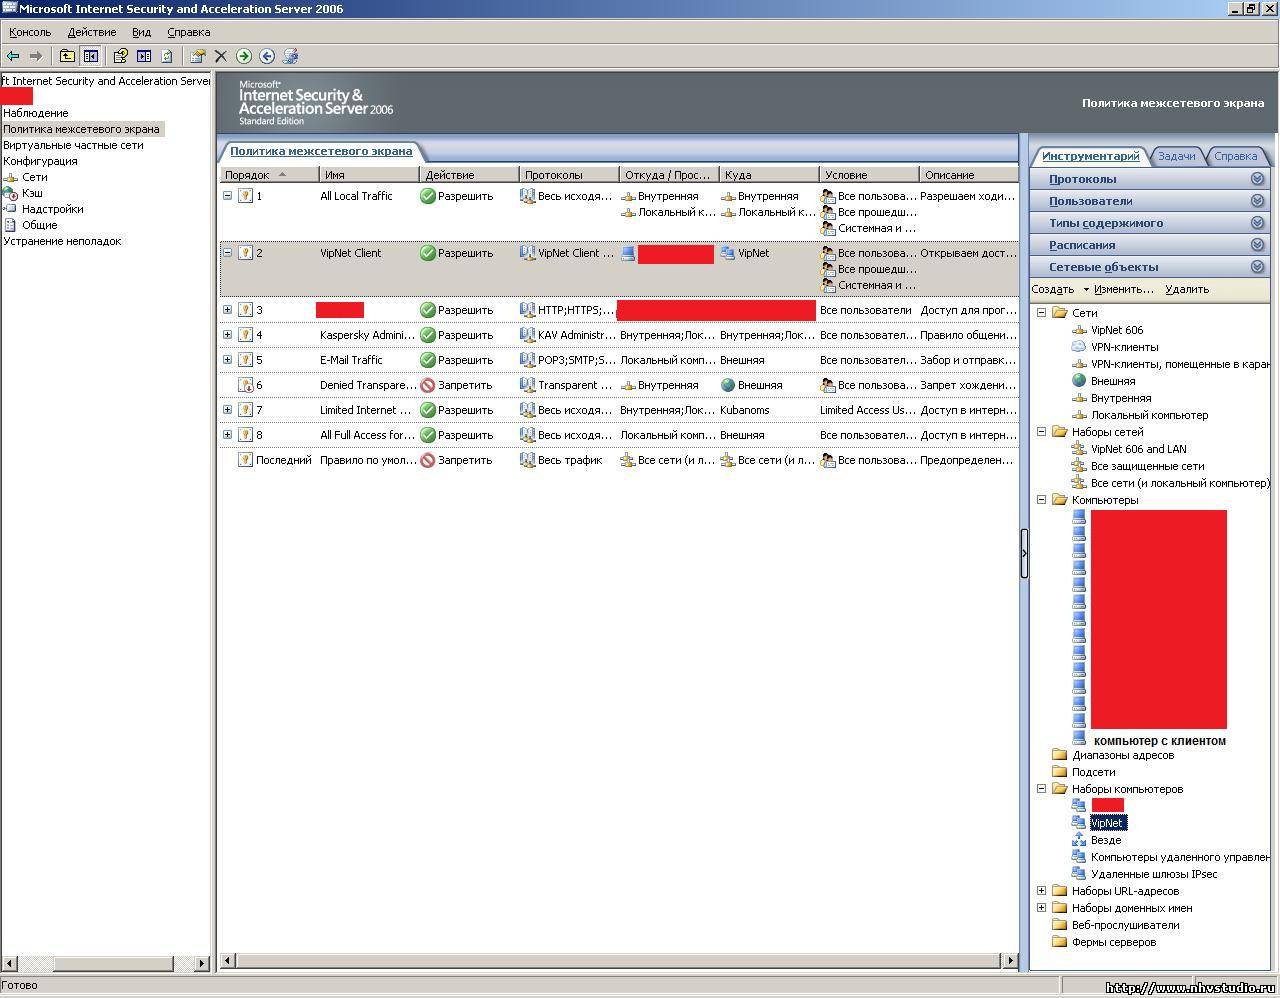
Task: Click the red deny icon of rule 6
Action: coord(427,385)
